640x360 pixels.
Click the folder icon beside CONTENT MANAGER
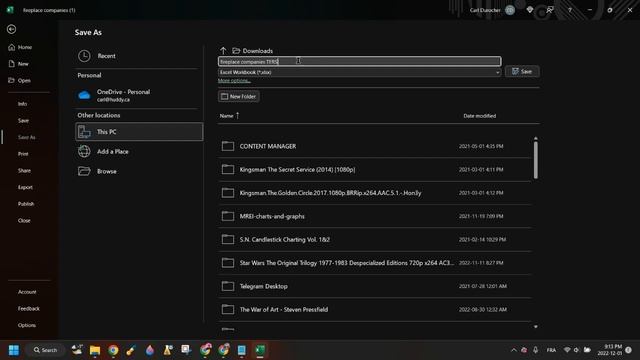pos(228,146)
